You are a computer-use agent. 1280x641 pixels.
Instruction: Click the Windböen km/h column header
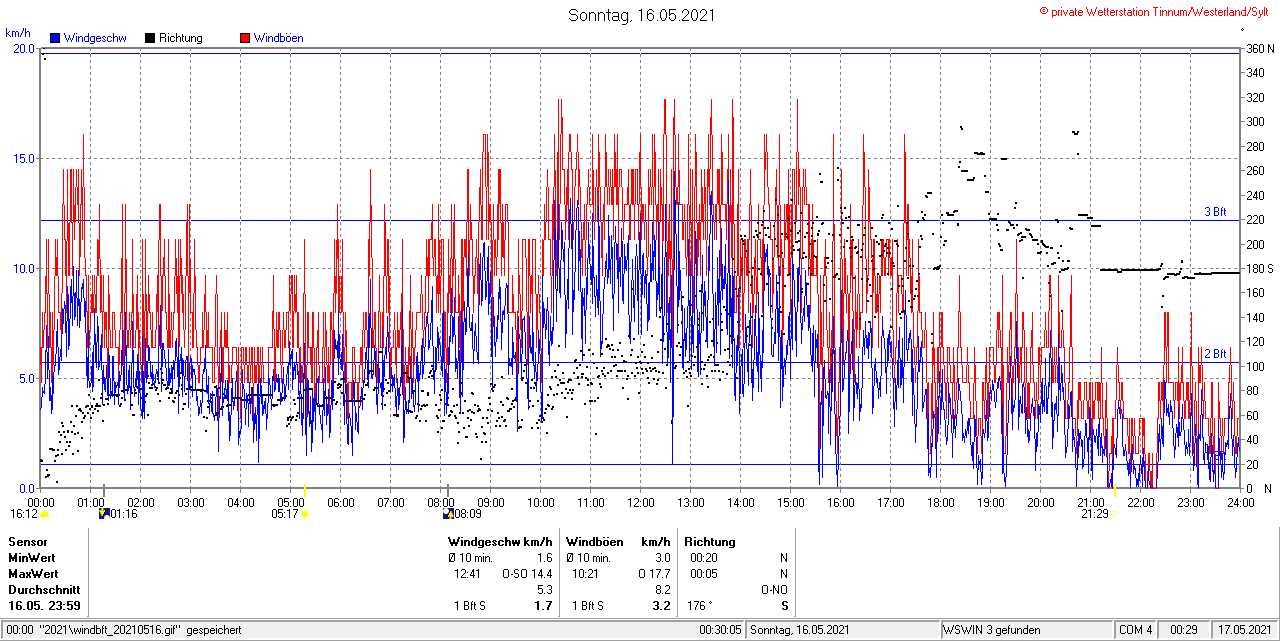(x=617, y=541)
